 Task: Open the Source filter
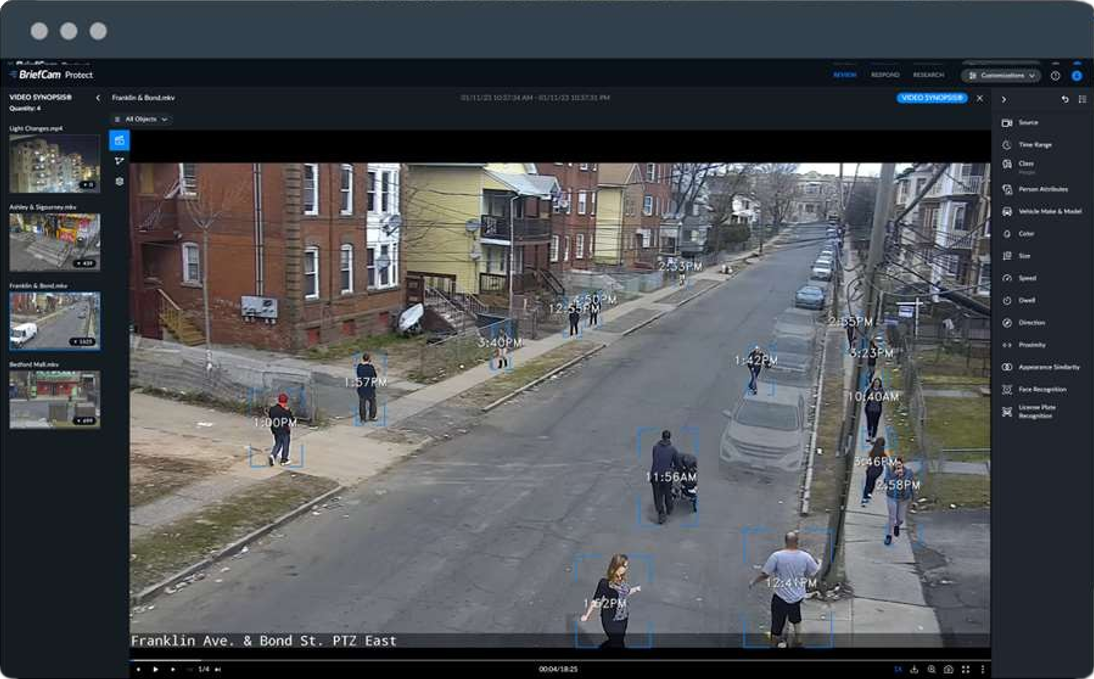1027,123
